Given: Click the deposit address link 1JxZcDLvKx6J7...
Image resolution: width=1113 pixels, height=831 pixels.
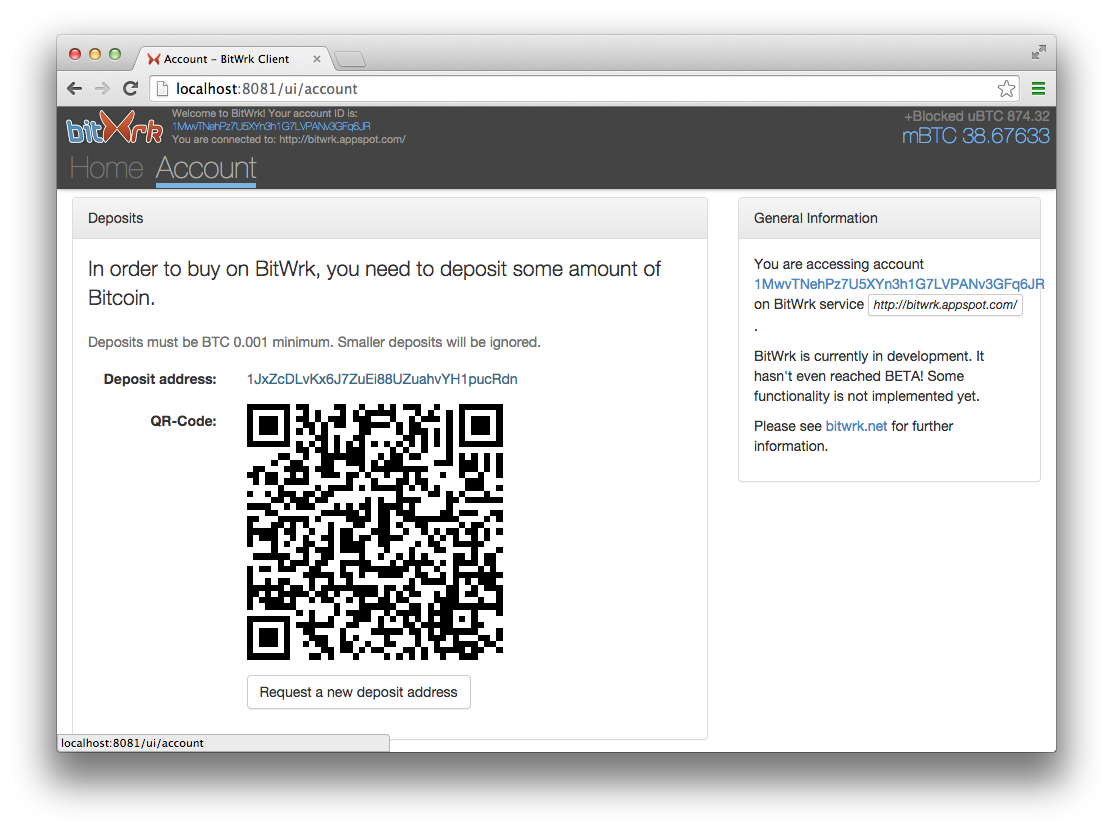Looking at the screenshot, I should pos(382,379).
